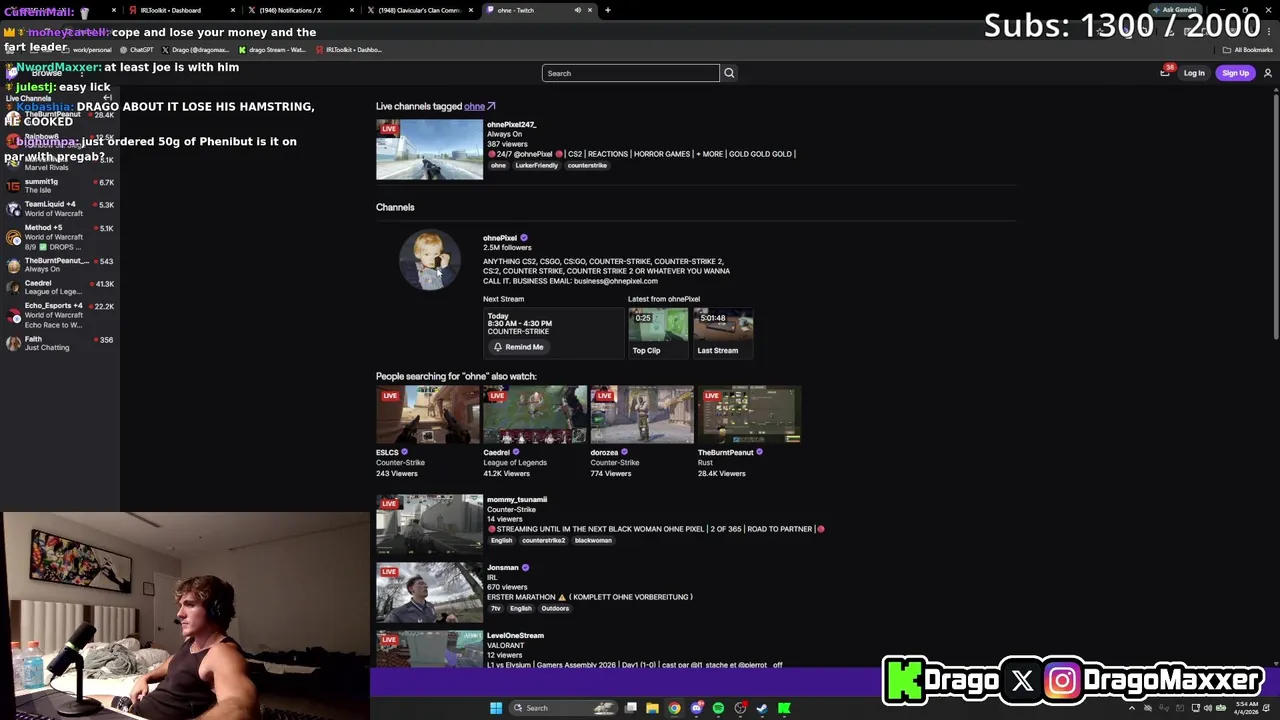Close the ohne - Twitch tab

(590, 10)
